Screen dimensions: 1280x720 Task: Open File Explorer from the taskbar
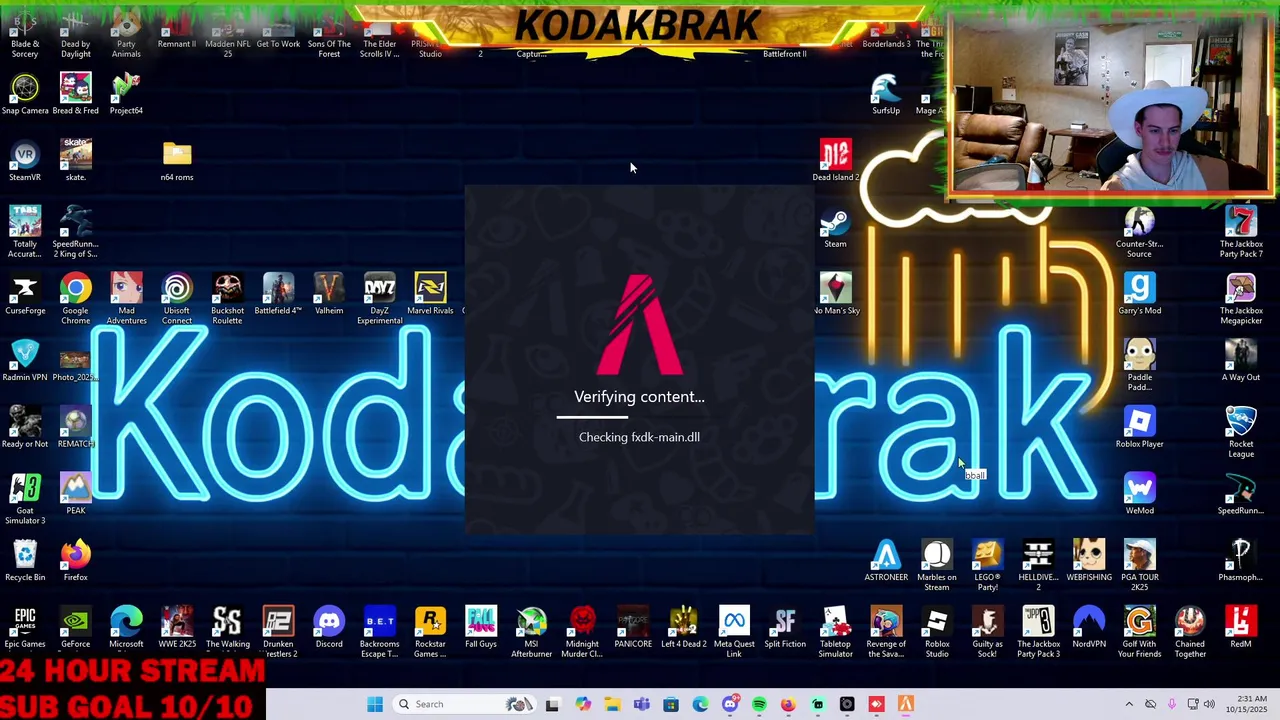tap(612, 704)
